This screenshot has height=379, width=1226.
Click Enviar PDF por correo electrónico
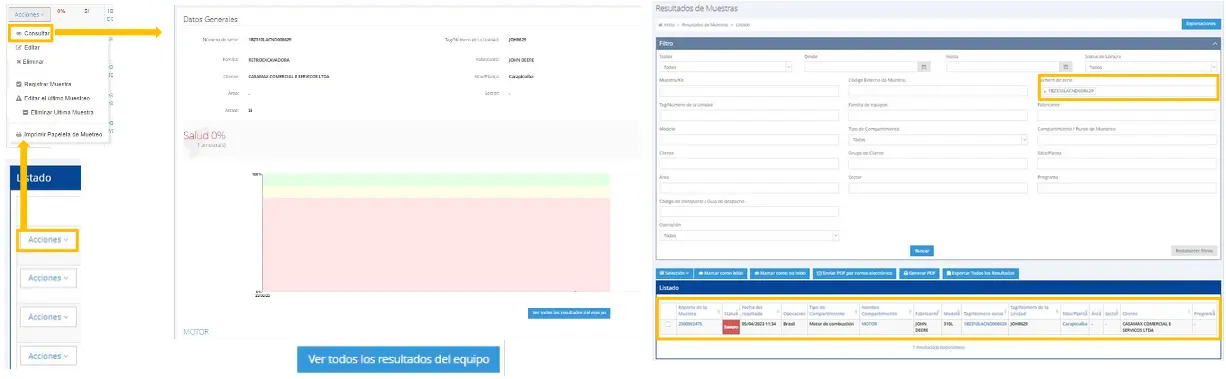854,272
